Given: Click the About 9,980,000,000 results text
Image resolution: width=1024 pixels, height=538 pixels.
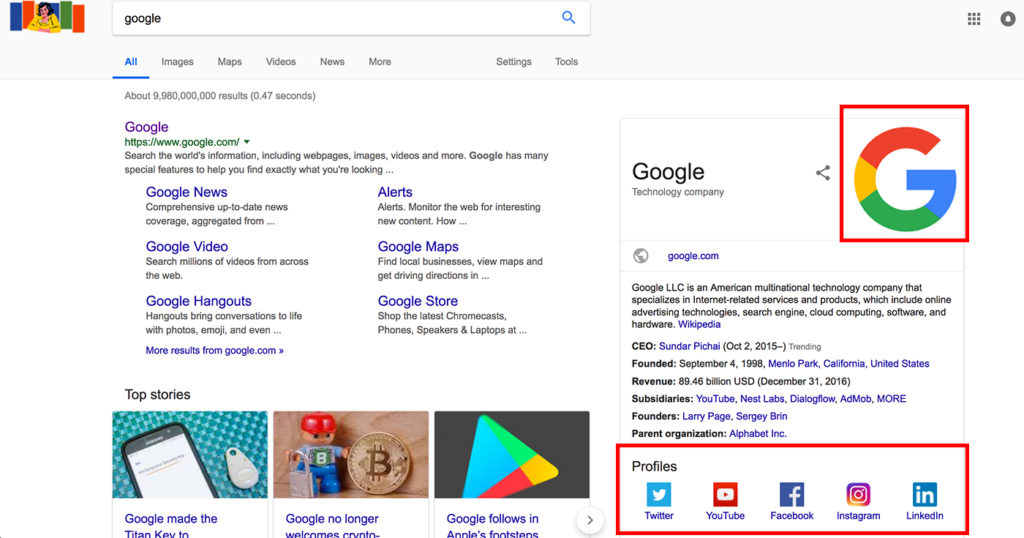Looking at the screenshot, I should pos(220,95).
